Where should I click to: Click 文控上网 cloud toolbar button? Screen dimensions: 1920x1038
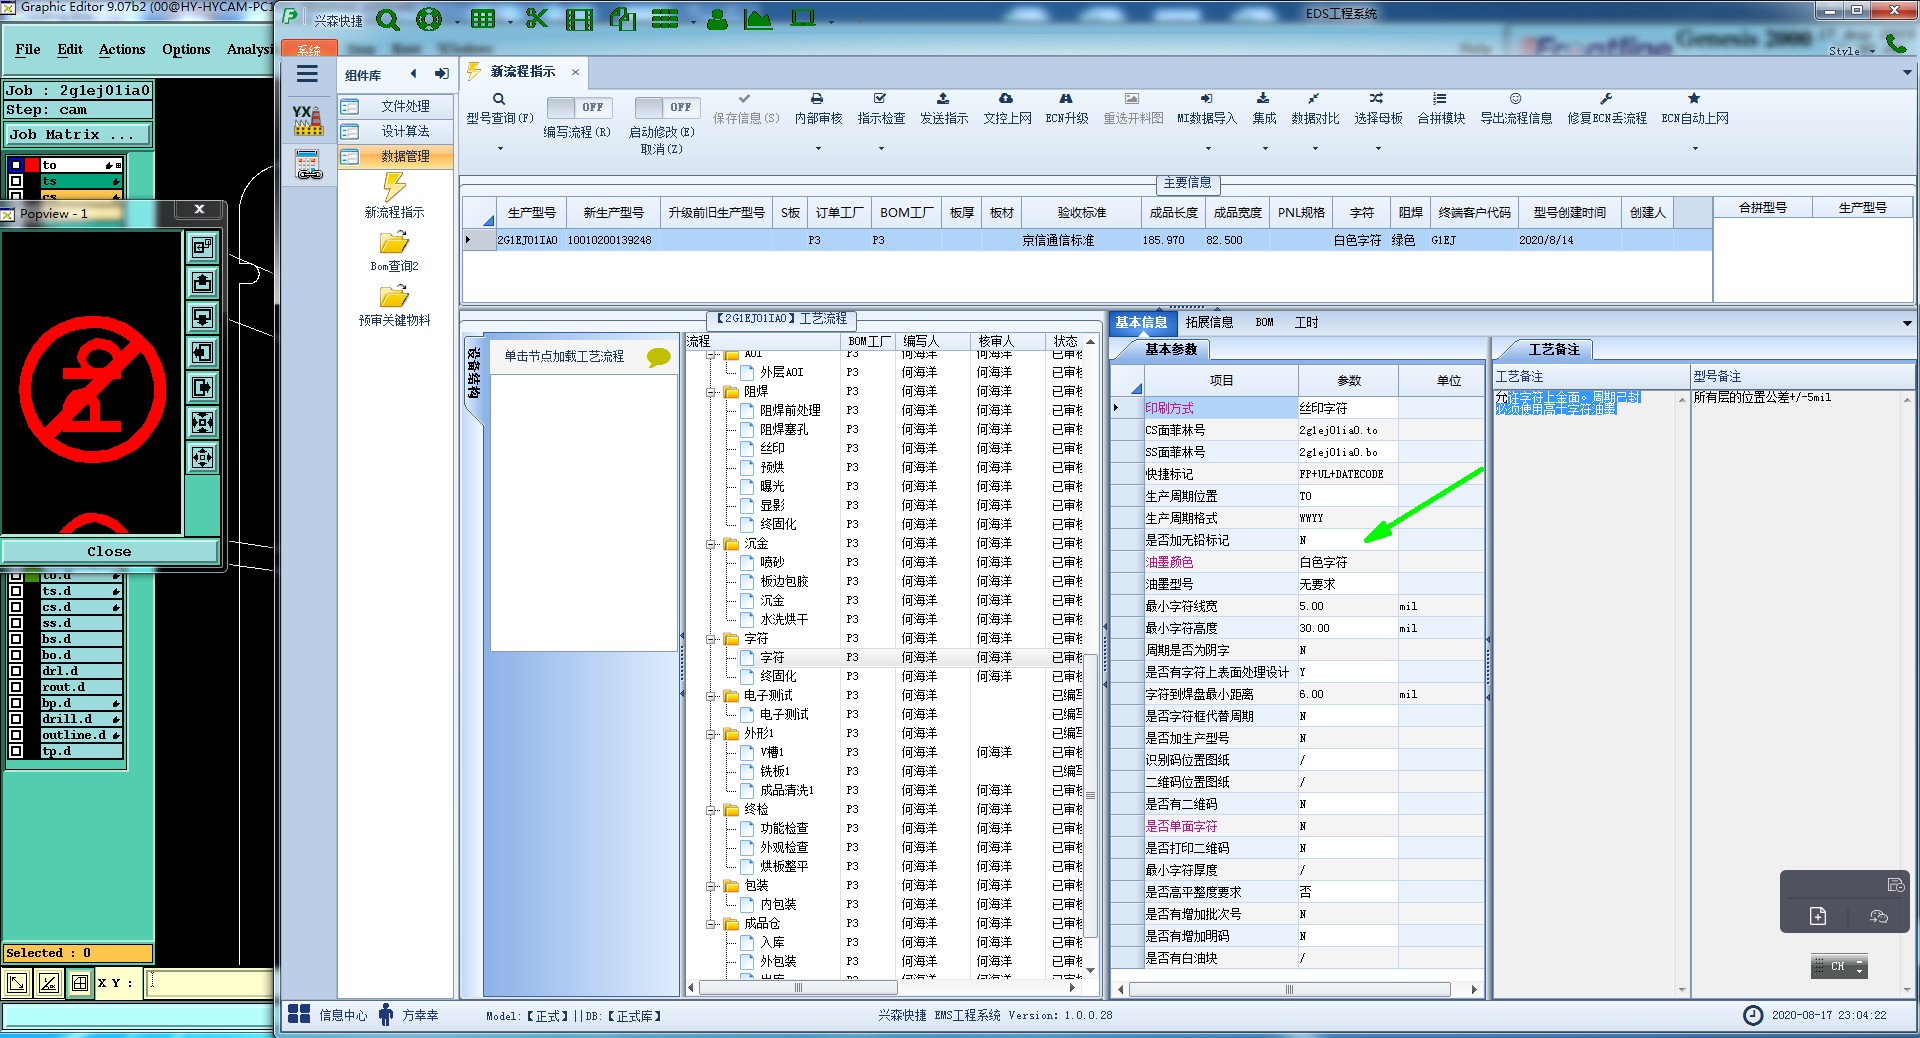(1007, 109)
